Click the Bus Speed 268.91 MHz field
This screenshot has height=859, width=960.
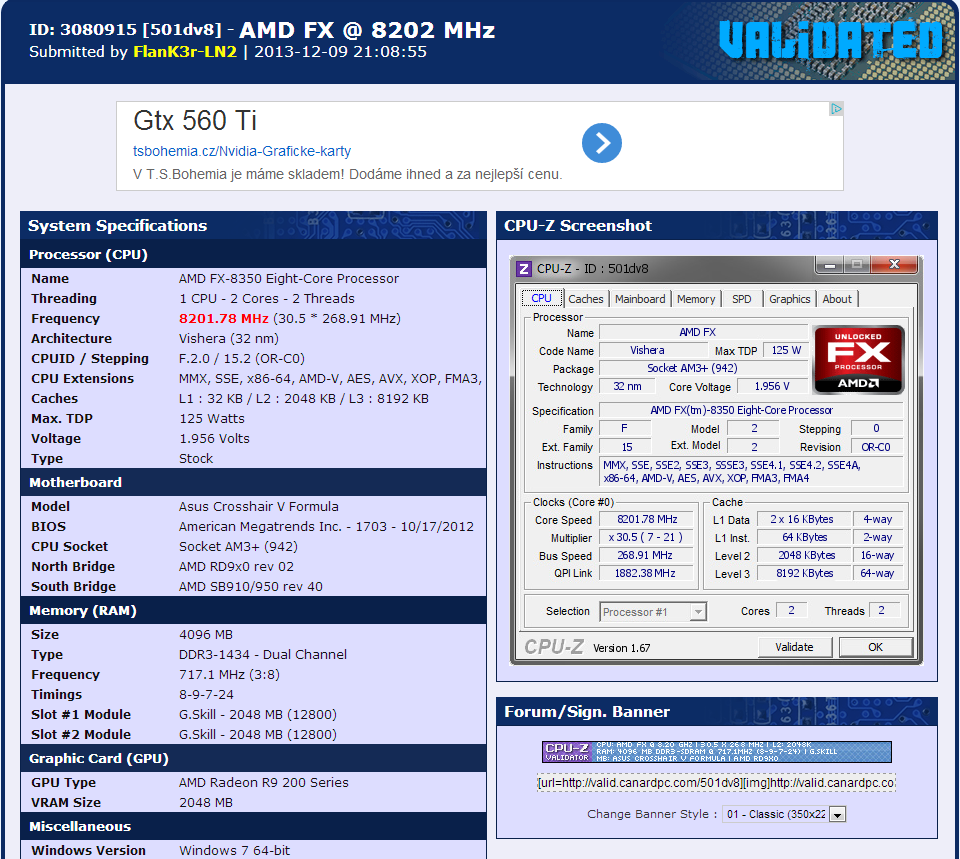(646, 555)
